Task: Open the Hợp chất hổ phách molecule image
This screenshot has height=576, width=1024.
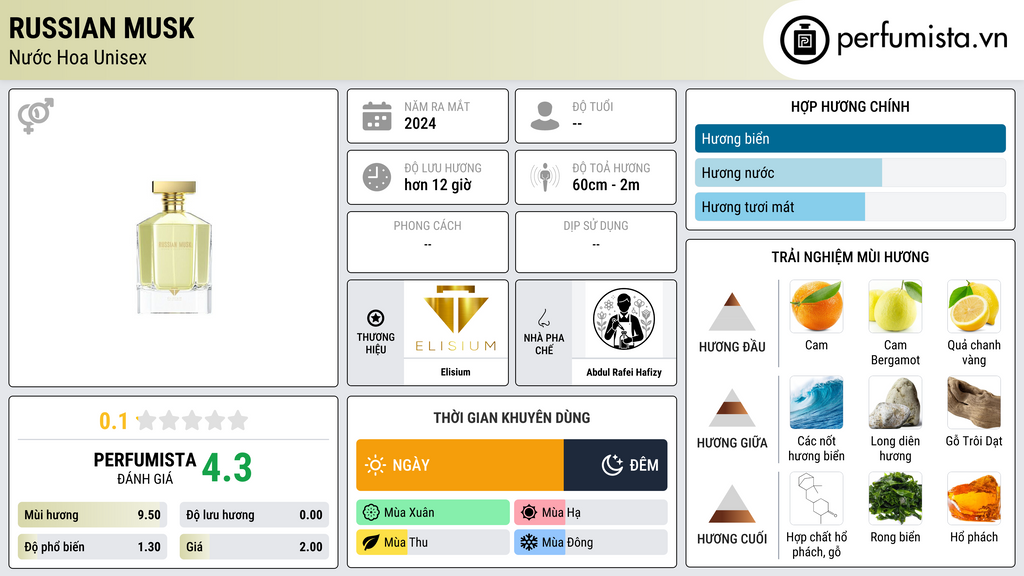Action: pyautogui.click(x=816, y=498)
